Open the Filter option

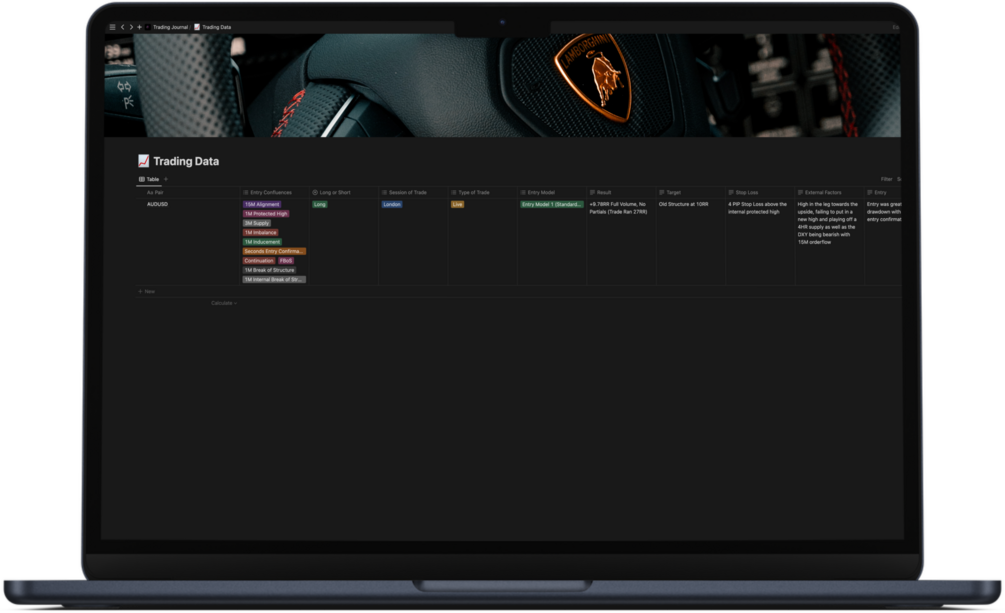tap(886, 180)
